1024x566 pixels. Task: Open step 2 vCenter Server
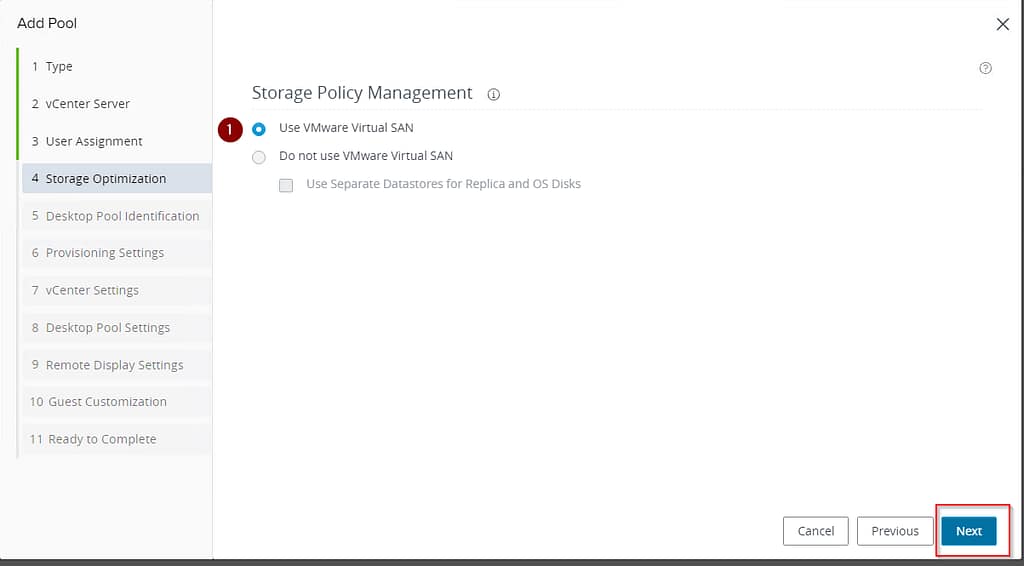pos(87,104)
